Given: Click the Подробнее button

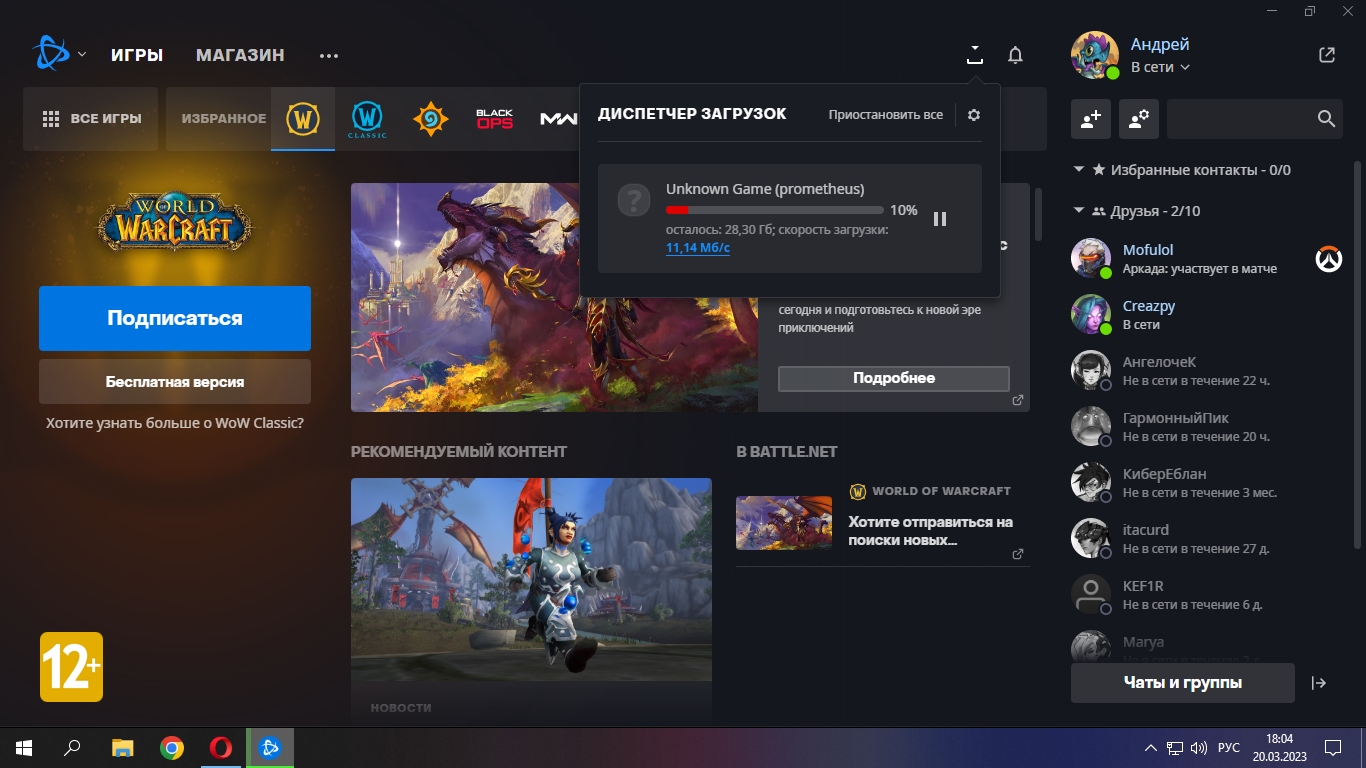Looking at the screenshot, I should click(x=894, y=378).
